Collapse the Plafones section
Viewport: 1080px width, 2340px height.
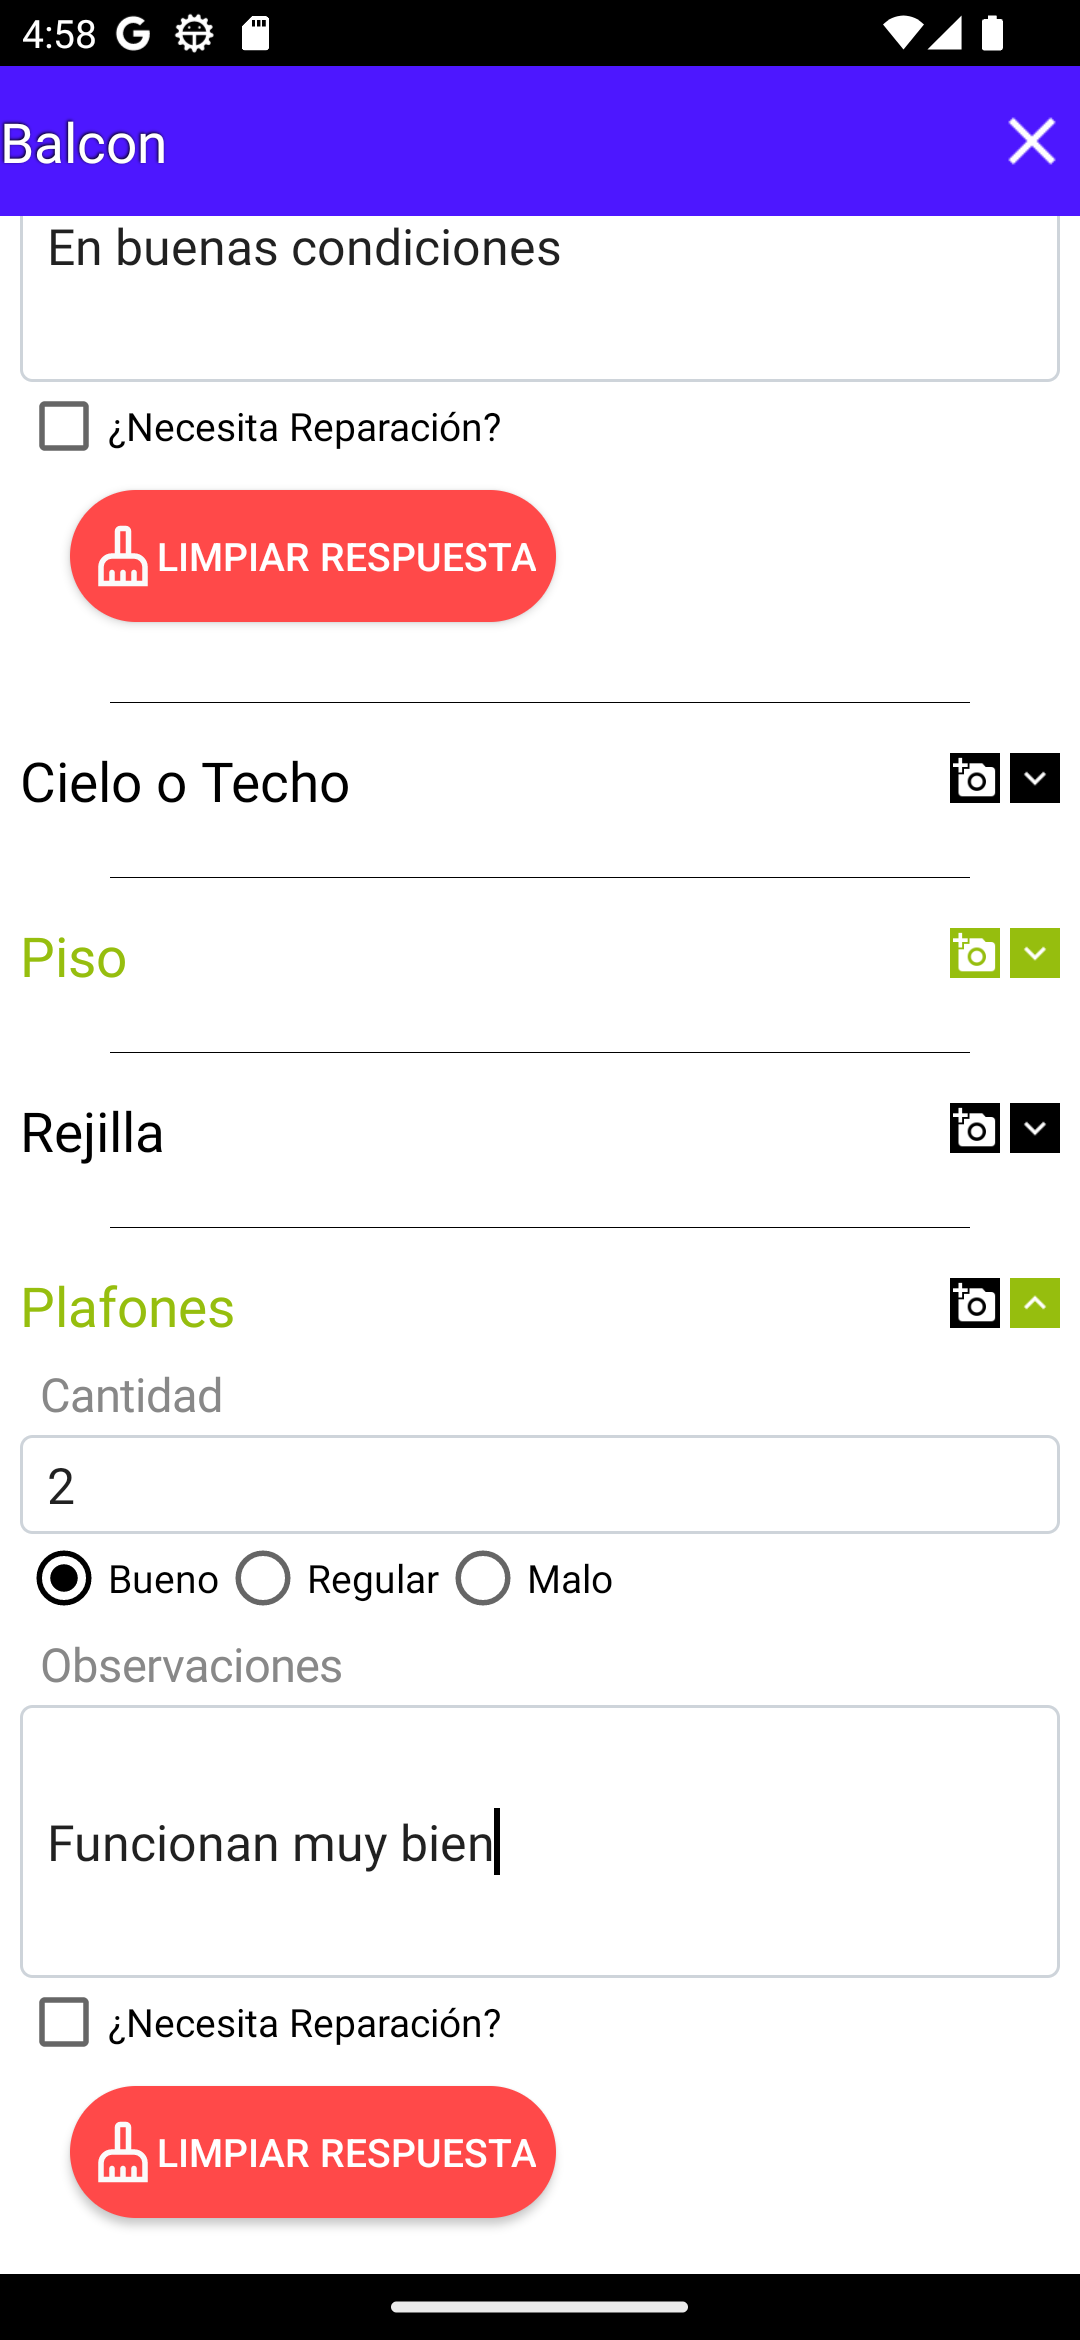[x=1034, y=1304]
